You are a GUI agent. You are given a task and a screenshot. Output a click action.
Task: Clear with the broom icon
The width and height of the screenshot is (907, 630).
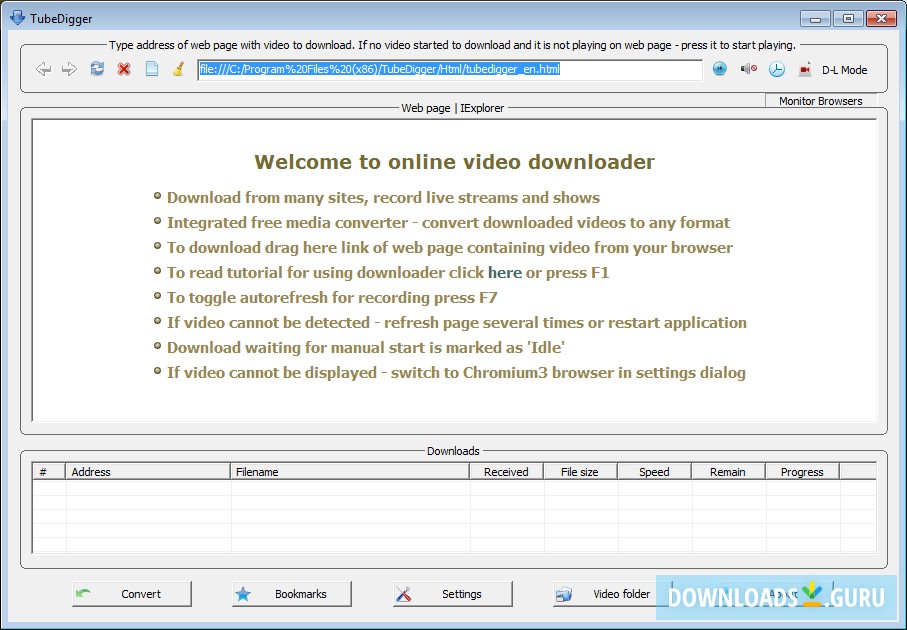(178, 69)
